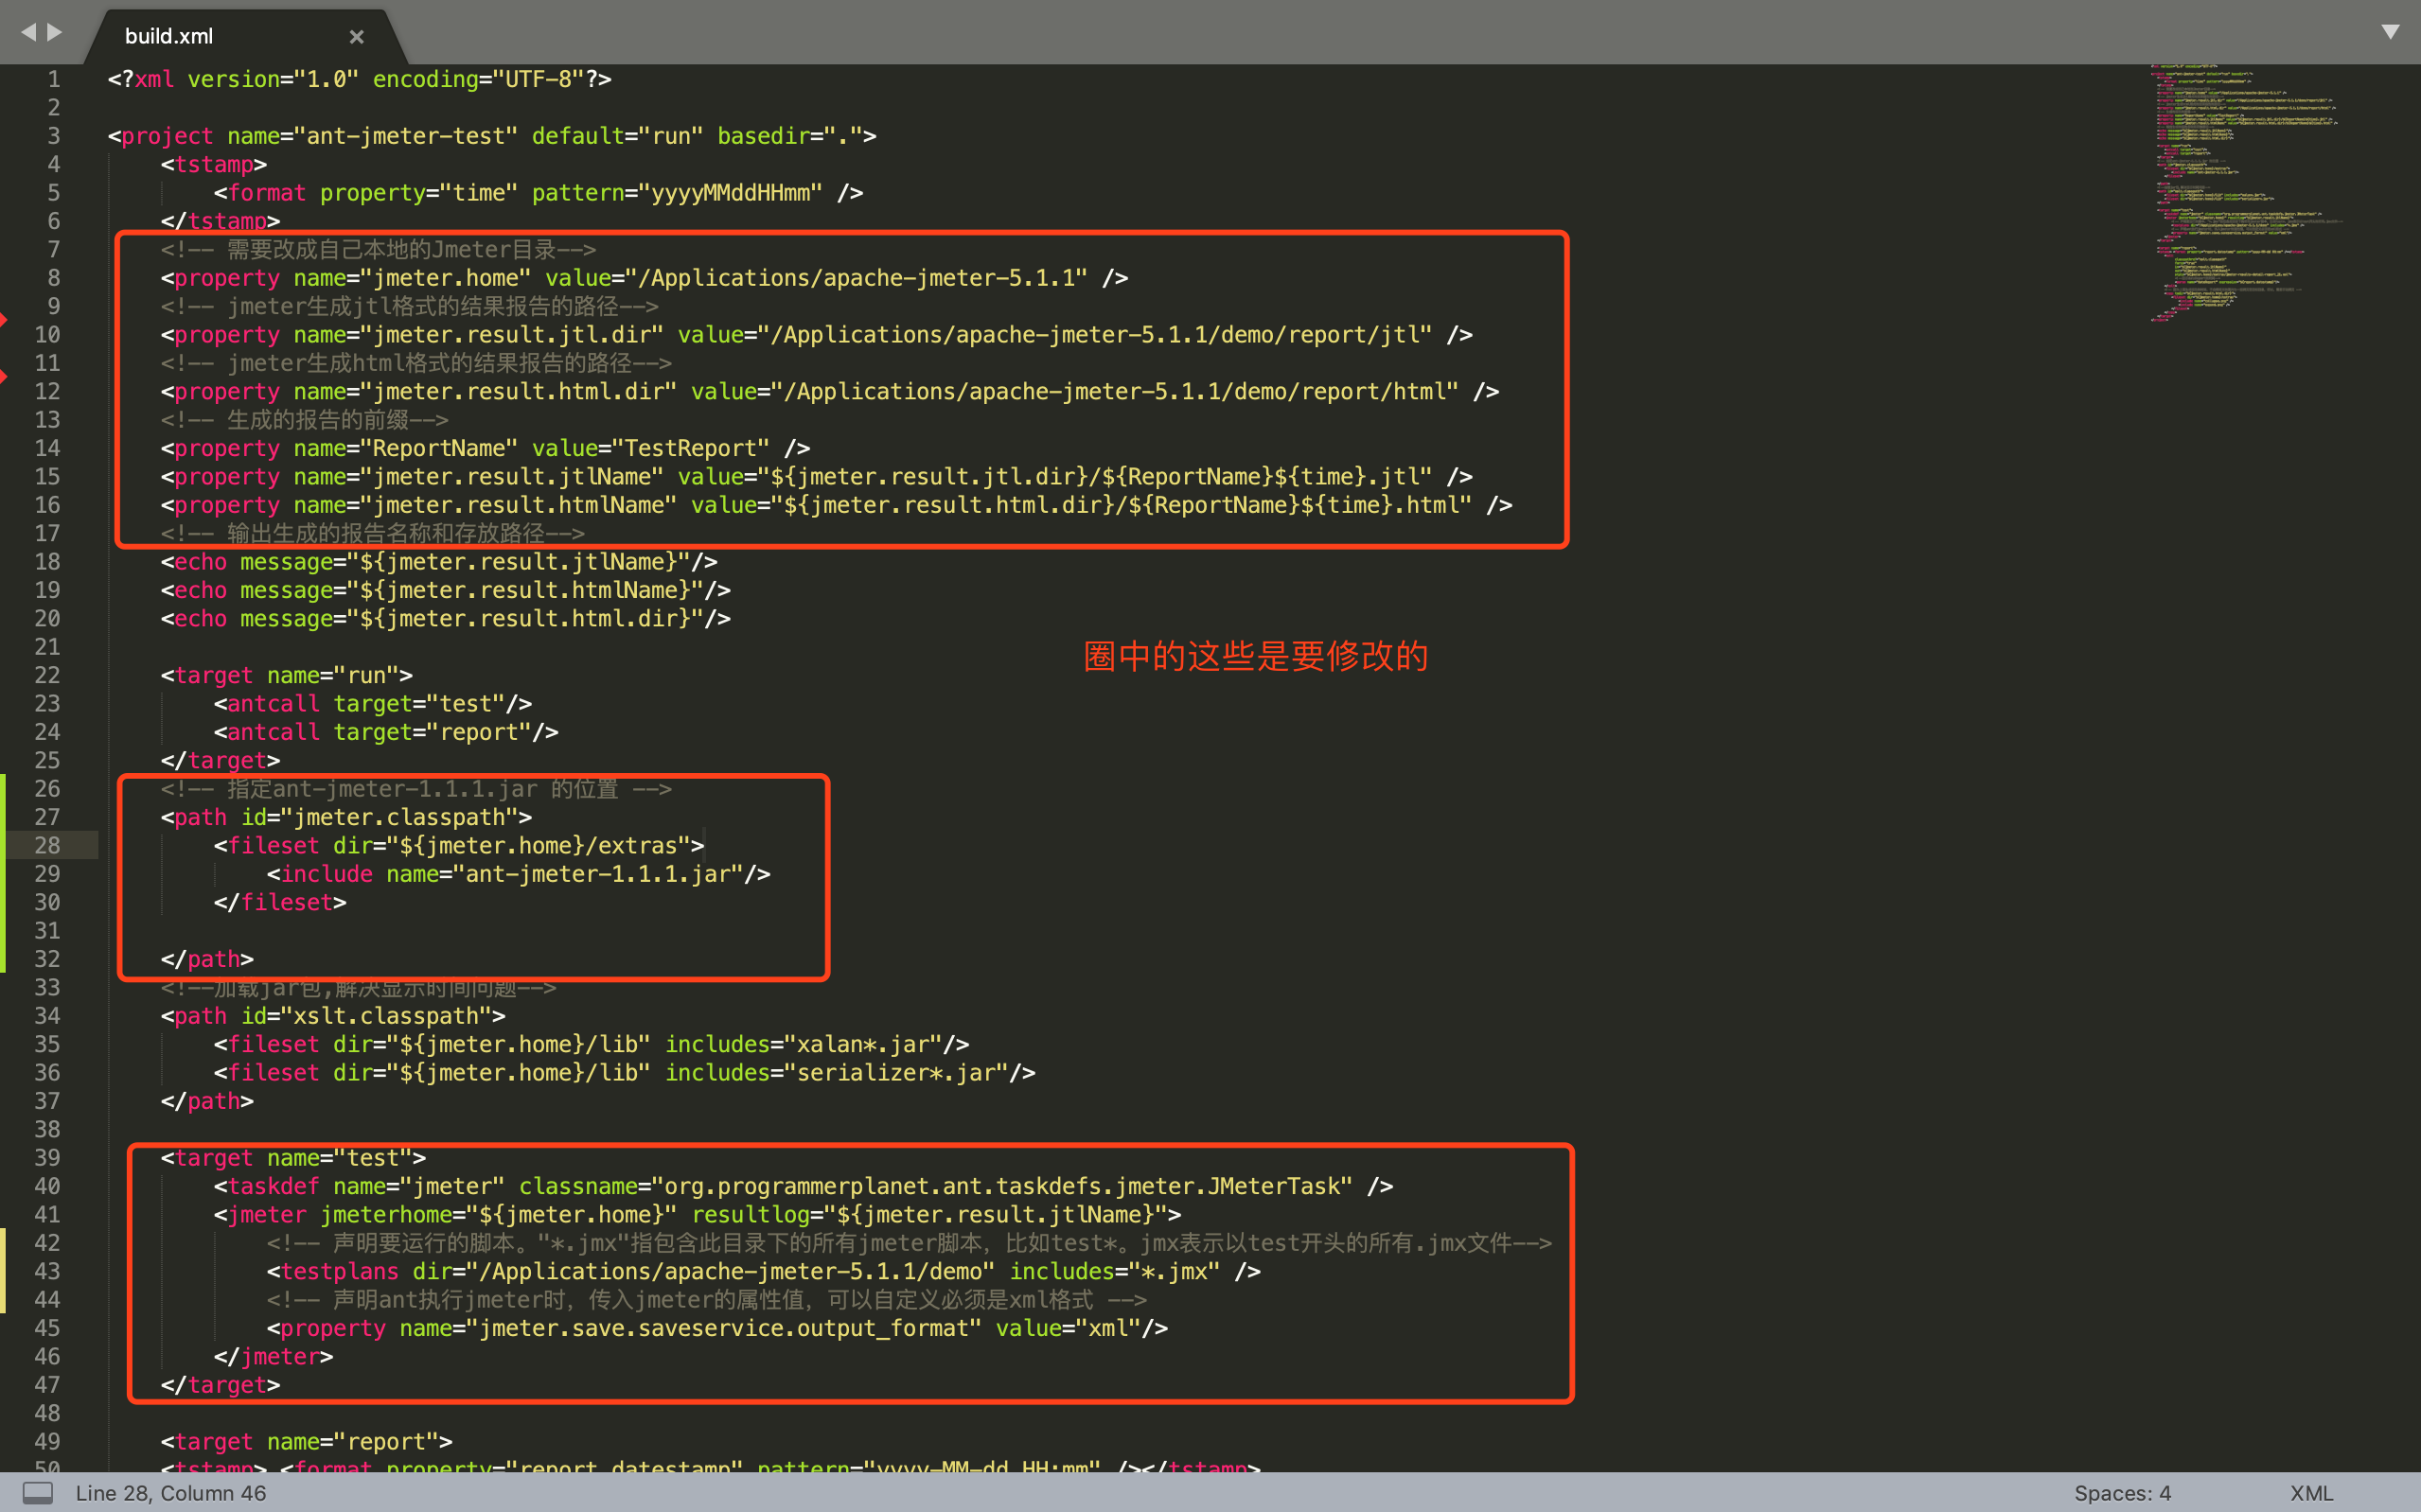Click the jmeter.result.html.dir property name
Viewport: 2421px width, 1512px height.
[x=525, y=392]
